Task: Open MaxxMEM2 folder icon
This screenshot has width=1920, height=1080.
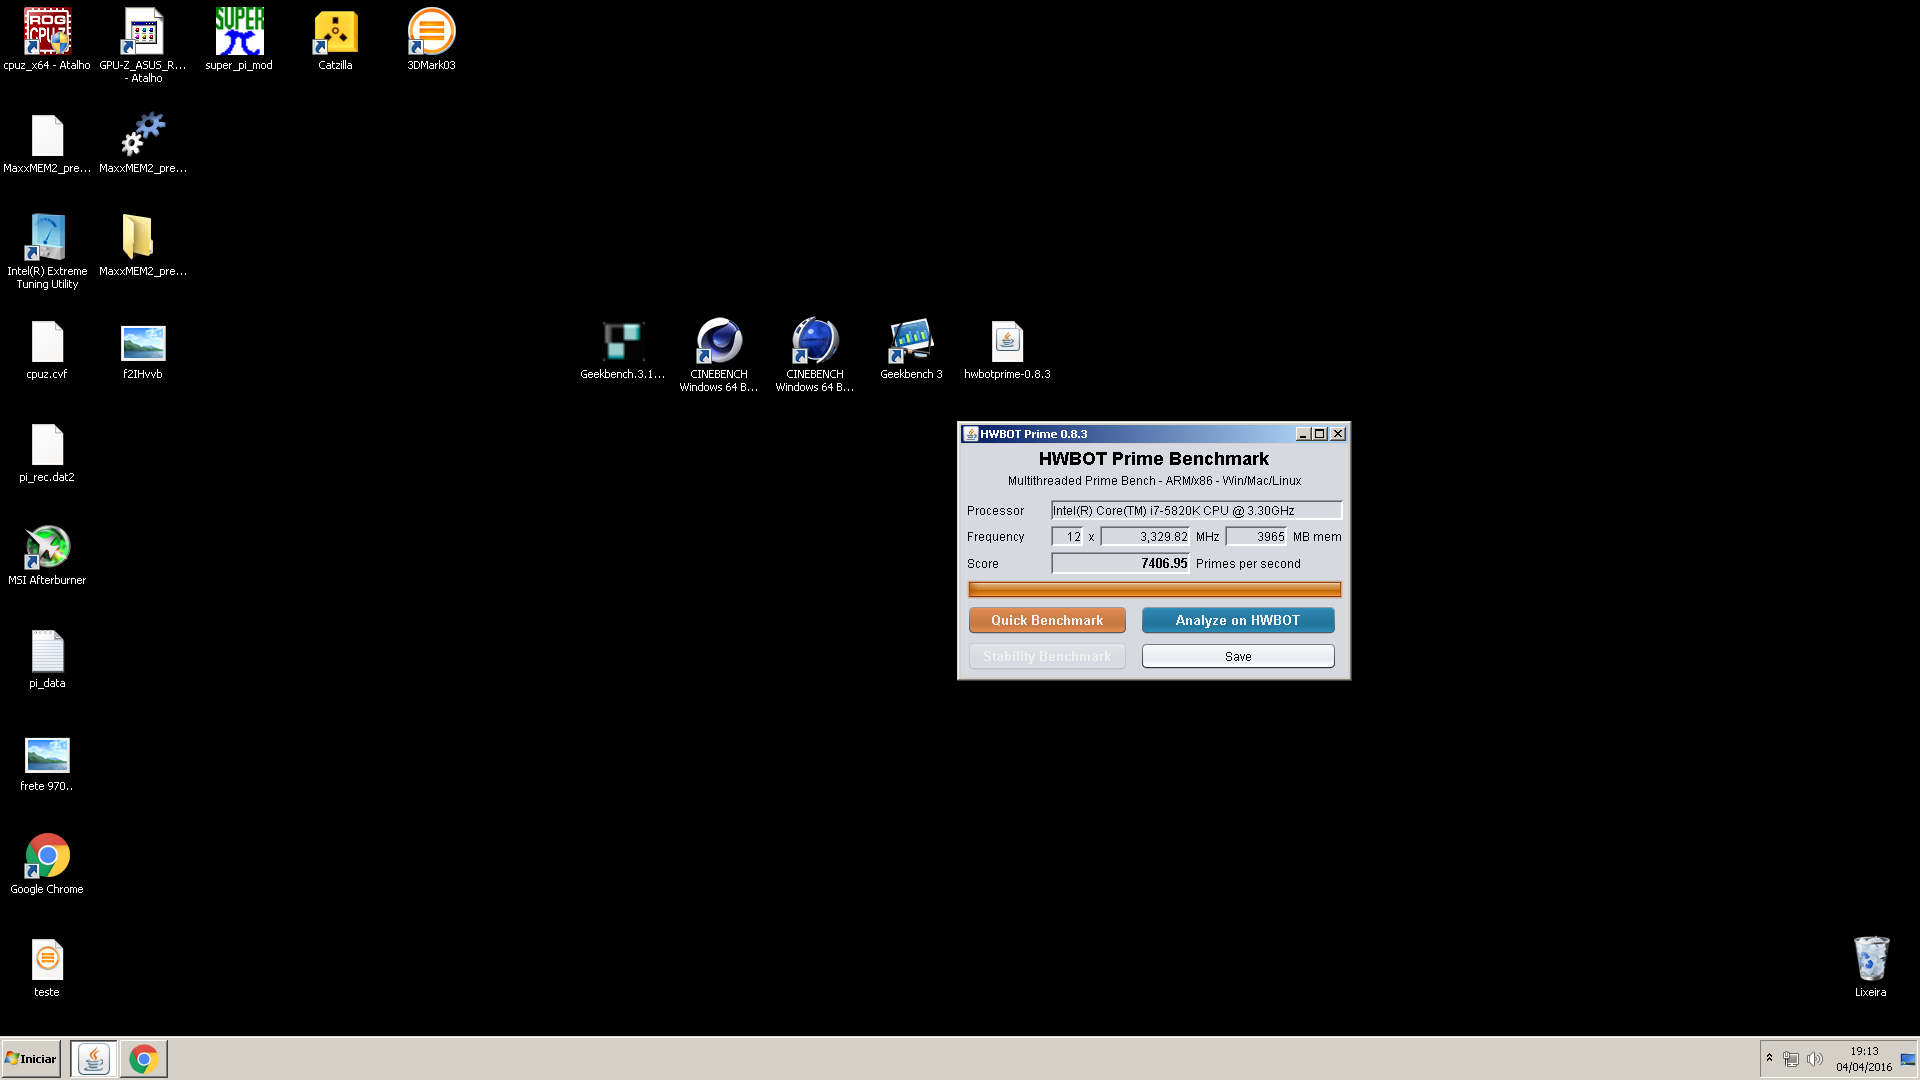Action: pyautogui.click(x=138, y=238)
